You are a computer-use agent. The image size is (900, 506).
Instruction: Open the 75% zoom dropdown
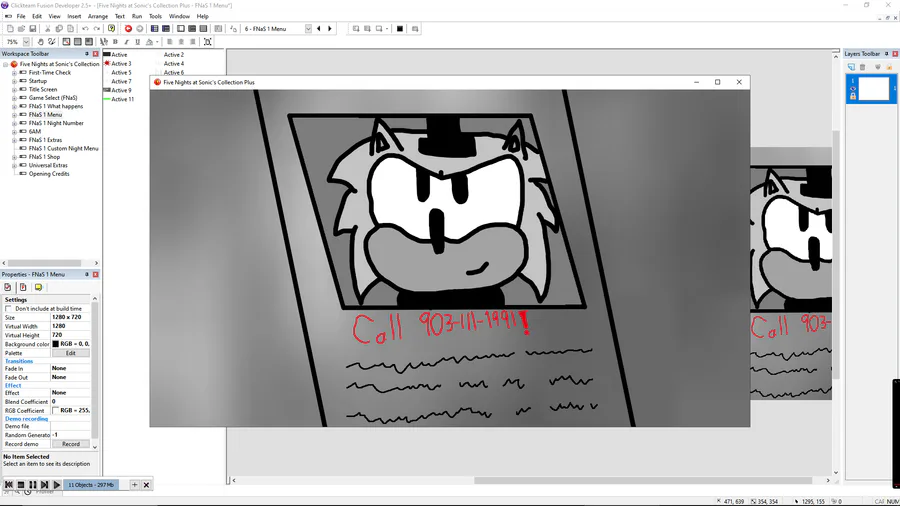tap(26, 42)
